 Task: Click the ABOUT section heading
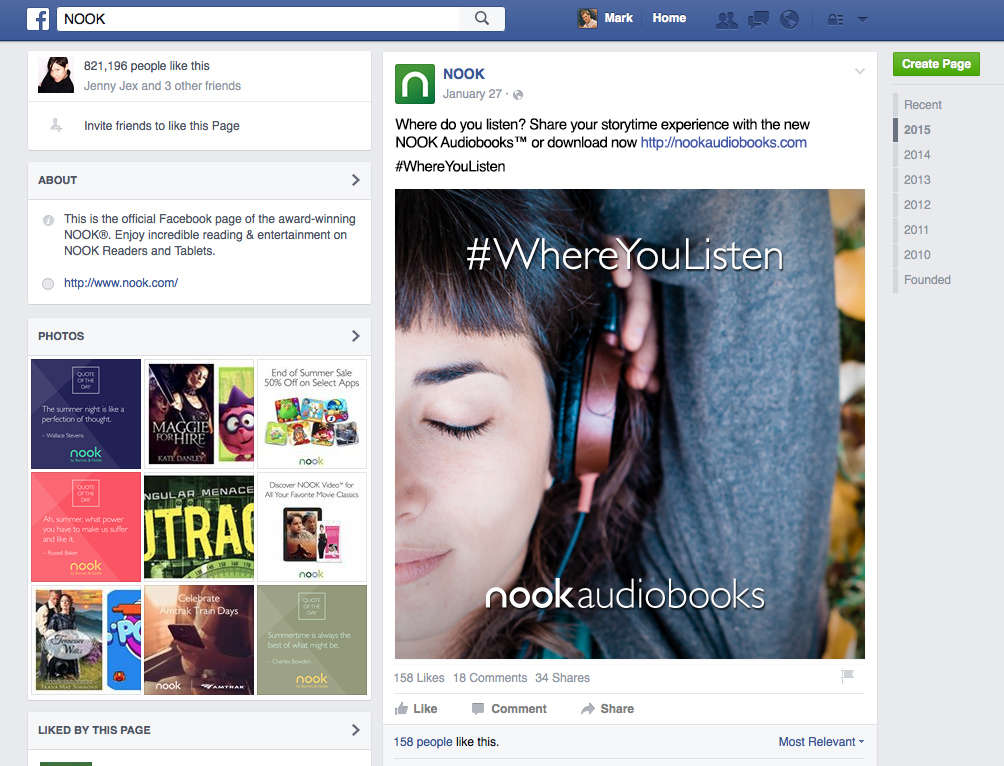click(58, 180)
